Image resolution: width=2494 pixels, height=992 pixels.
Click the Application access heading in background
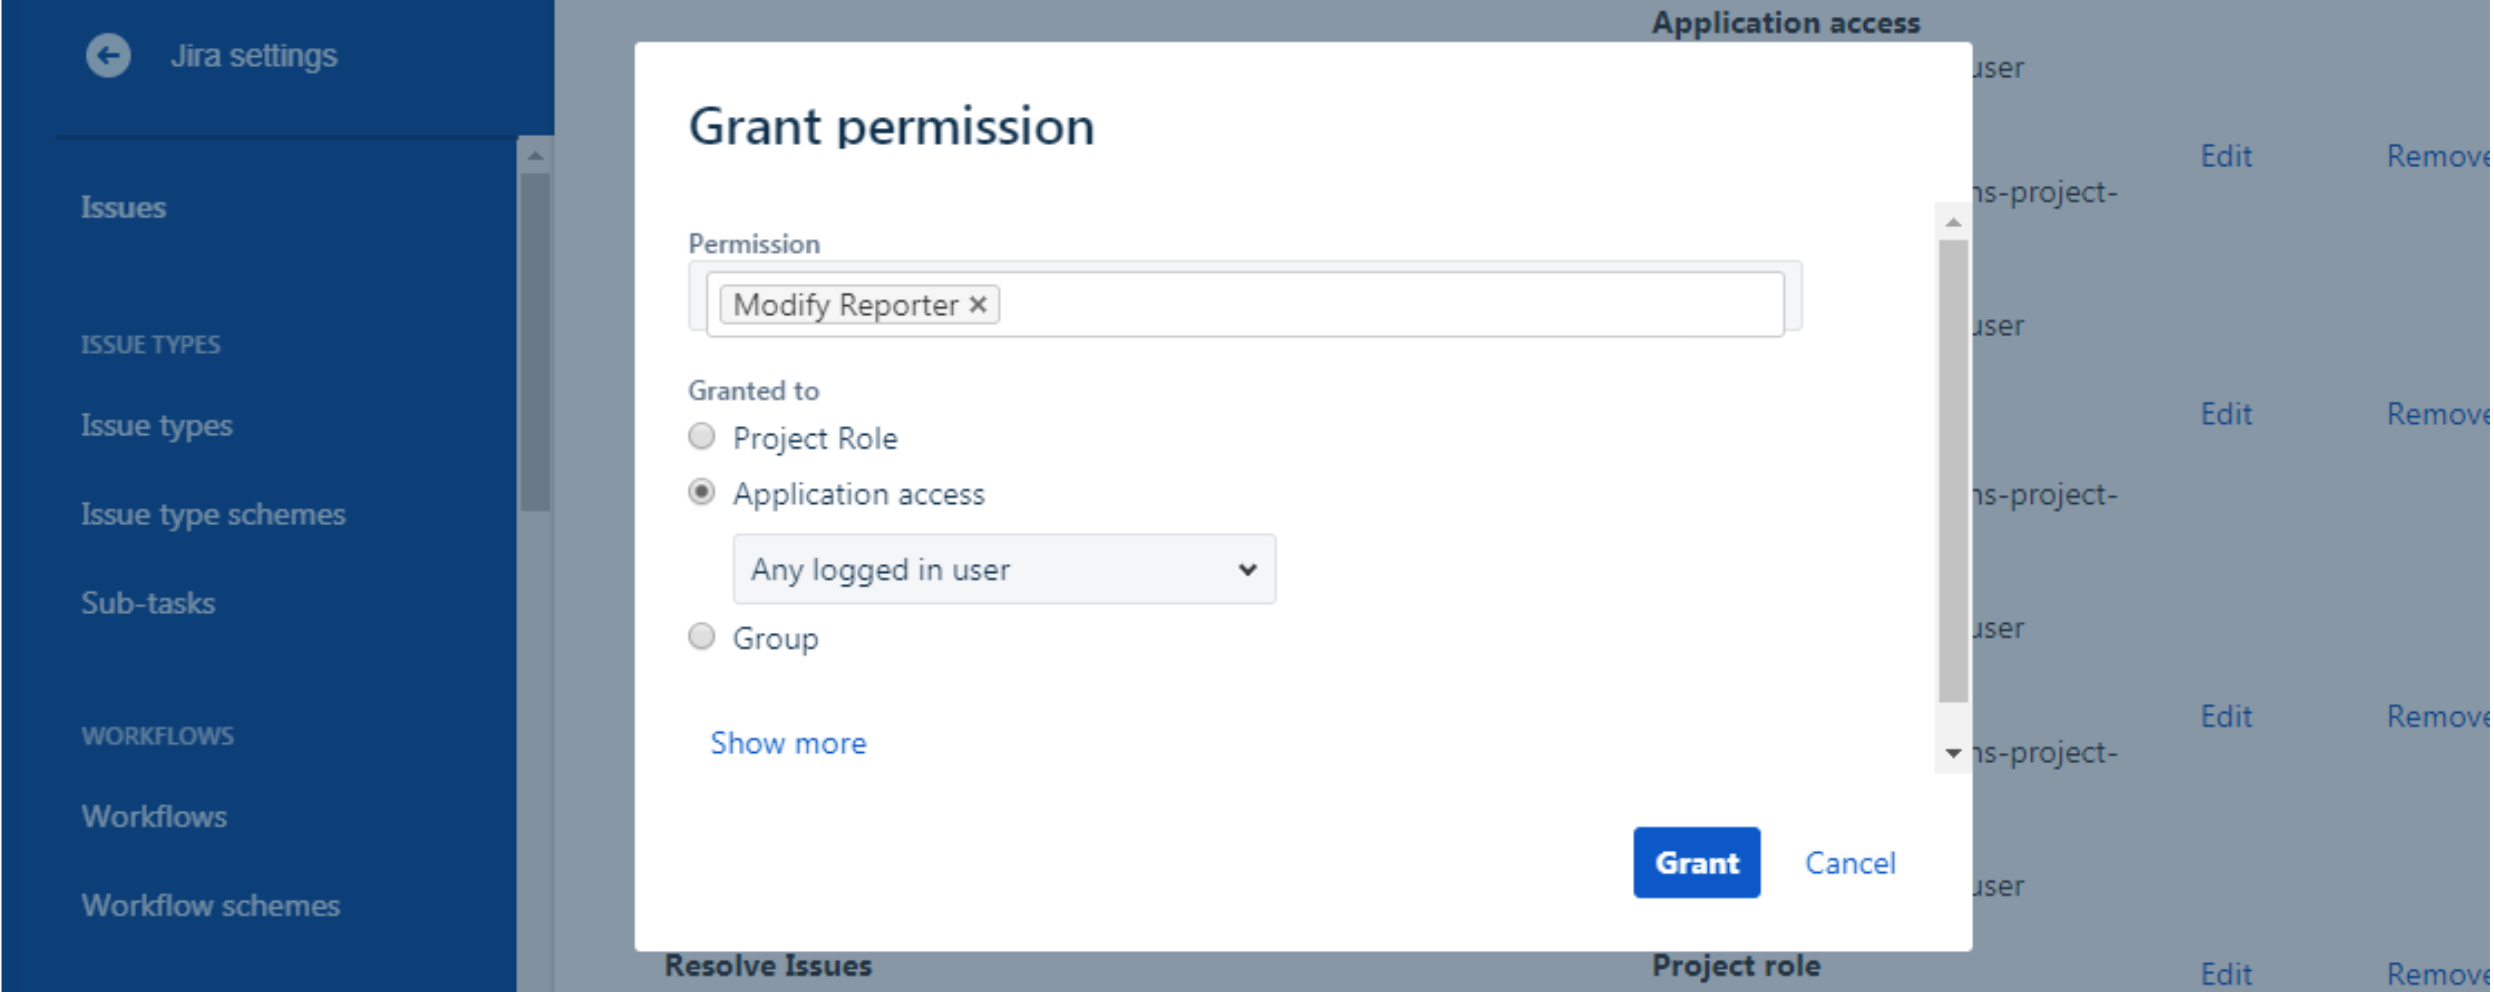1786,22
